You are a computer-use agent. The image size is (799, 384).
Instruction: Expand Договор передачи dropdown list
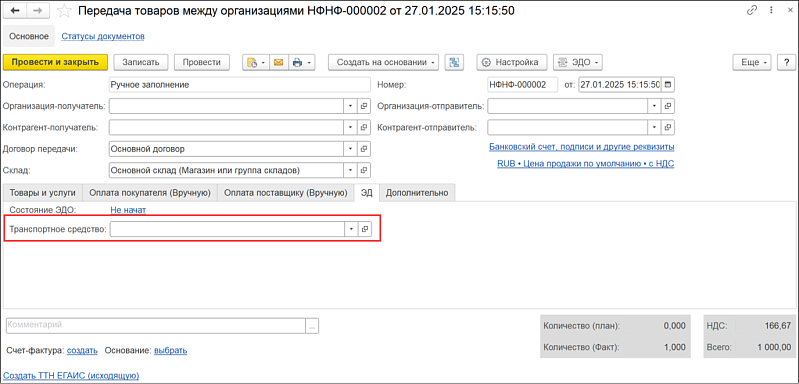(x=351, y=149)
